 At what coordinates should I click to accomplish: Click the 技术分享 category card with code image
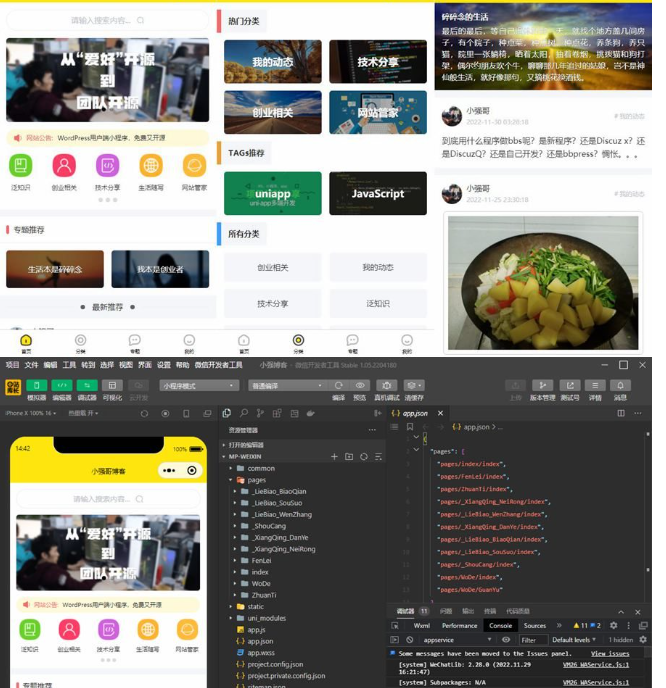click(378, 61)
